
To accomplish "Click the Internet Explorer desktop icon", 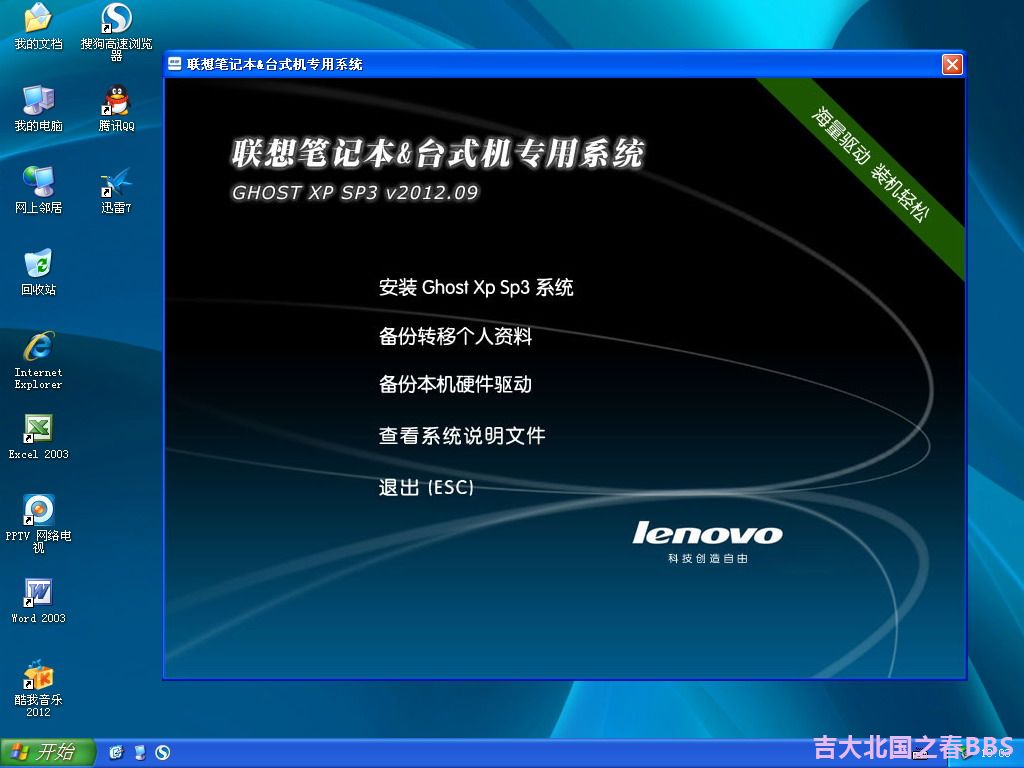I will tap(39, 360).
